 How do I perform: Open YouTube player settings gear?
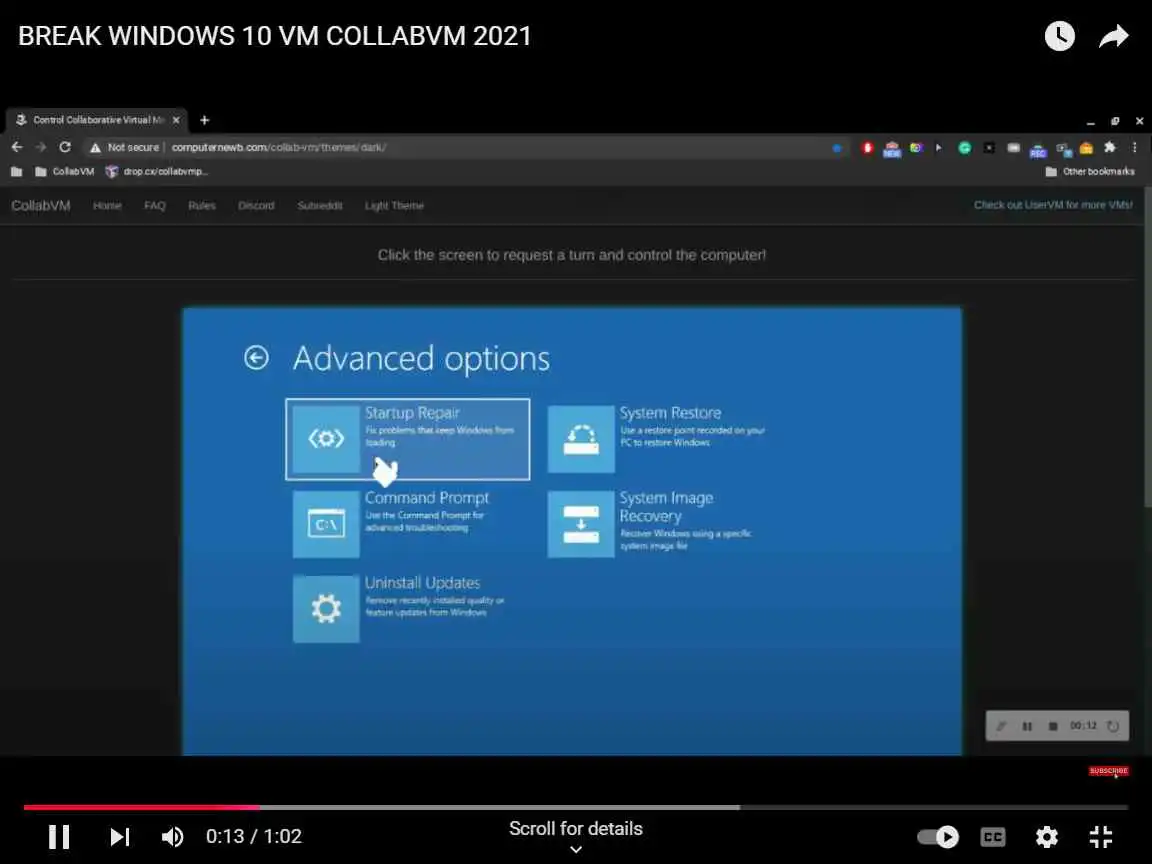(1047, 837)
